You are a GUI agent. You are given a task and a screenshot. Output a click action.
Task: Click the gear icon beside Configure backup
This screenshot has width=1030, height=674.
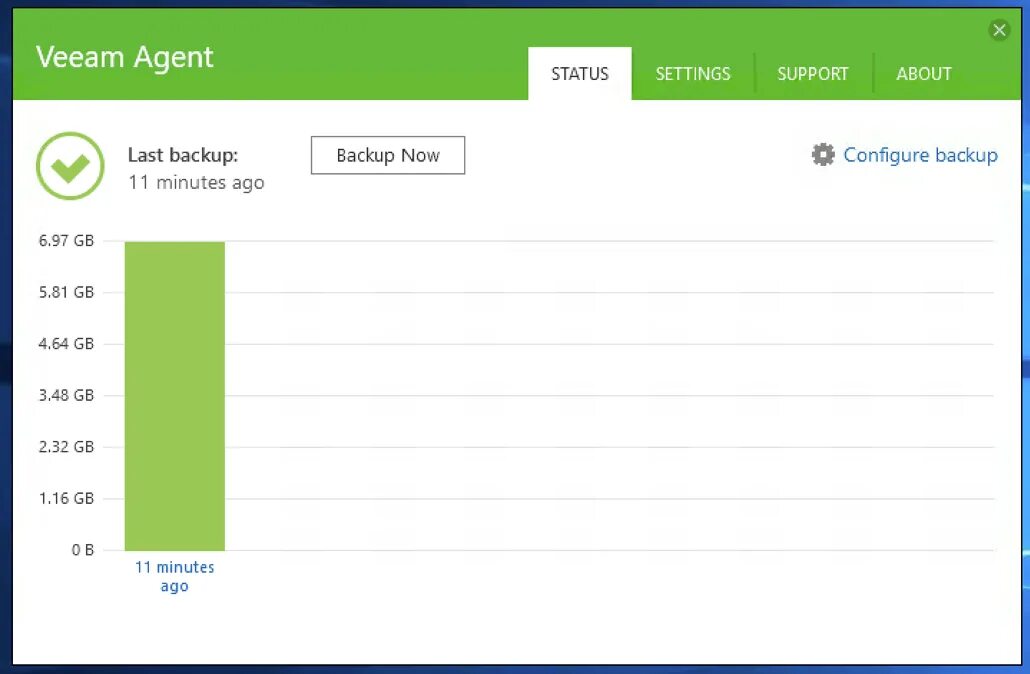(x=822, y=155)
